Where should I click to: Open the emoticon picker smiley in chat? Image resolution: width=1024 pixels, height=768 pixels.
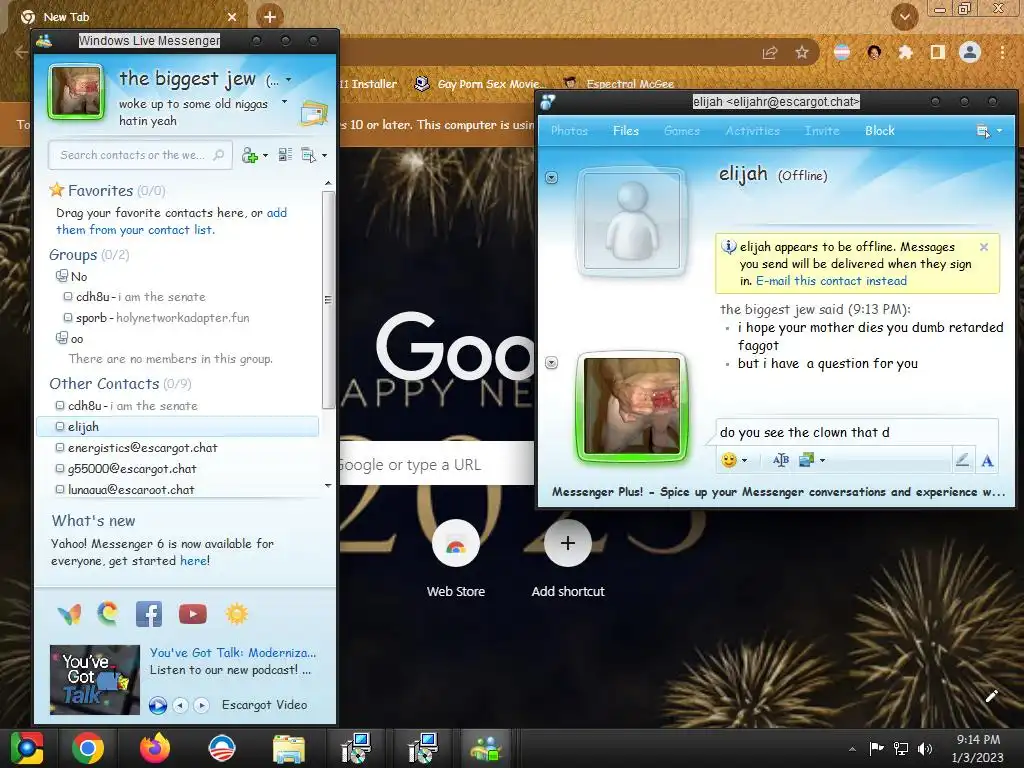[x=729, y=460]
